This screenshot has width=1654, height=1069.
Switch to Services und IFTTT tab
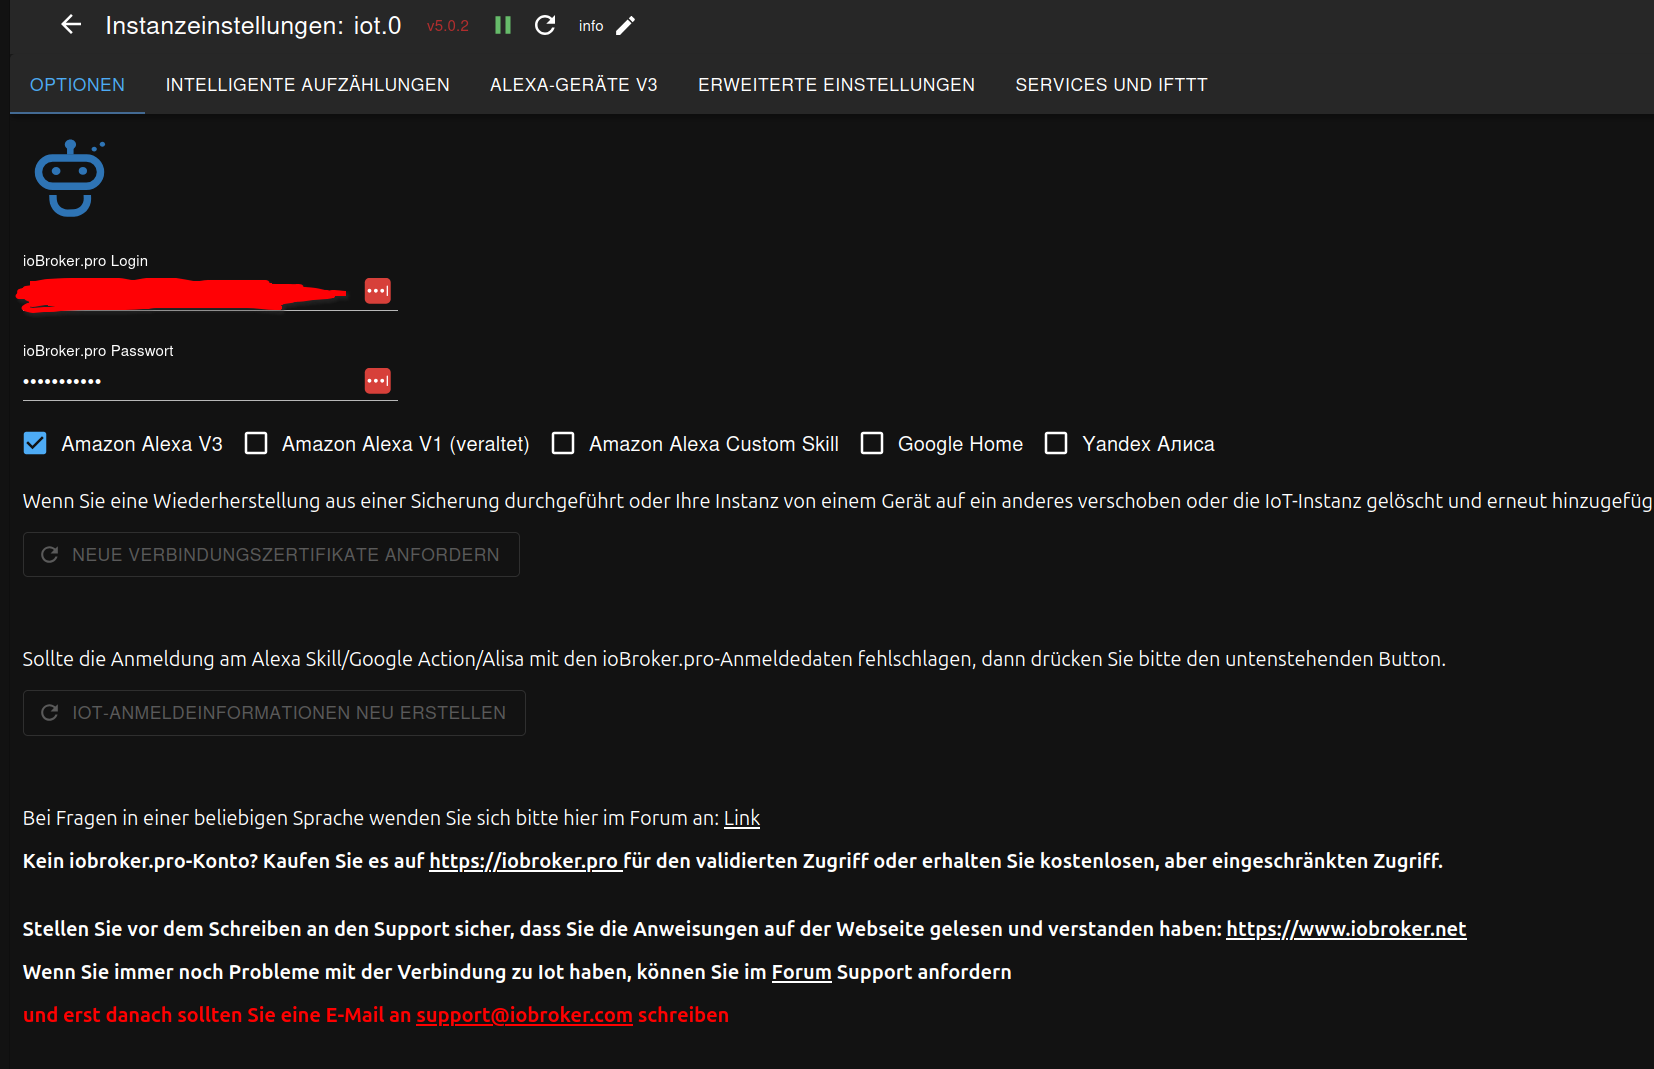click(1111, 85)
